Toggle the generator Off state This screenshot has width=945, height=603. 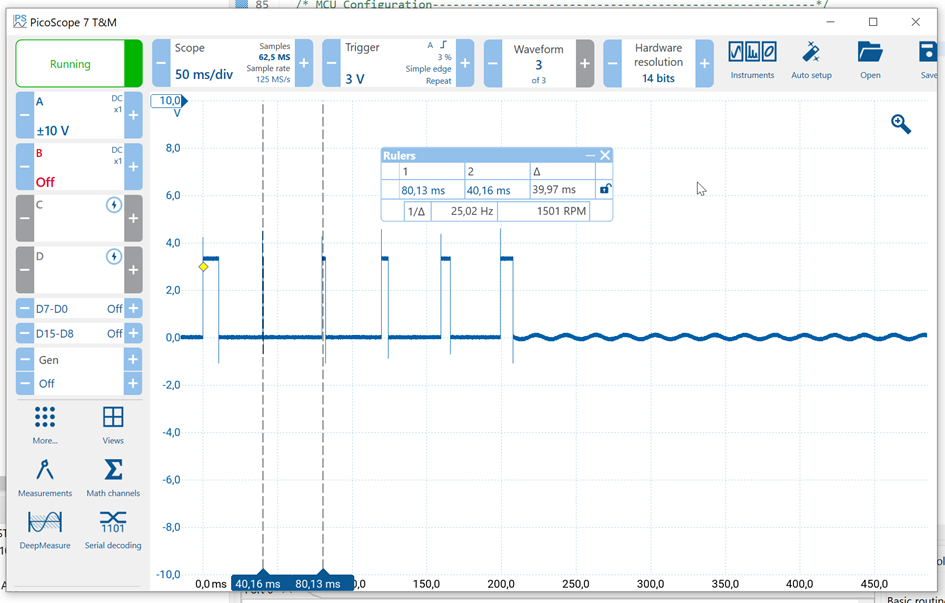pyautogui.click(x=79, y=383)
